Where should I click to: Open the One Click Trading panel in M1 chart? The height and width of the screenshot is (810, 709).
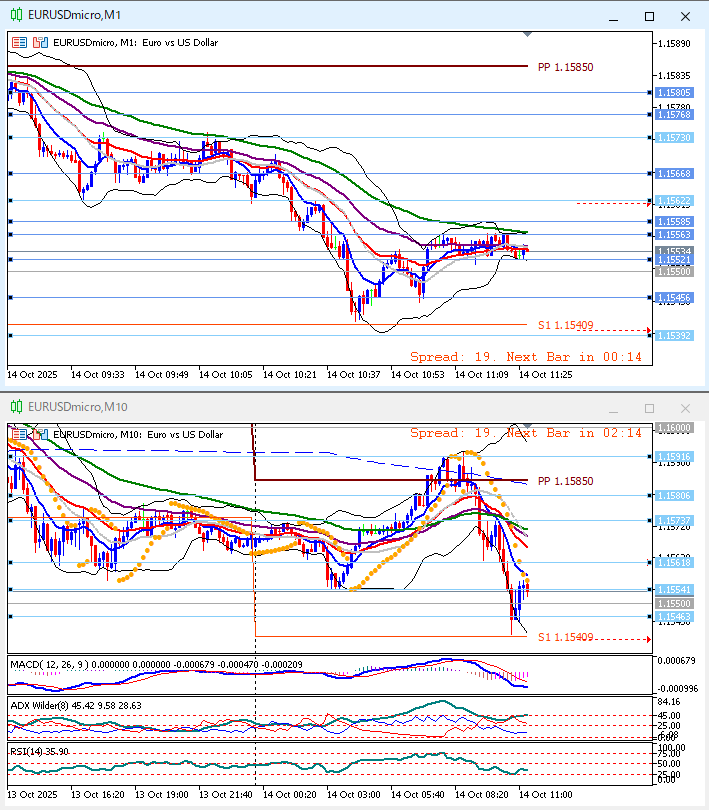point(20,43)
